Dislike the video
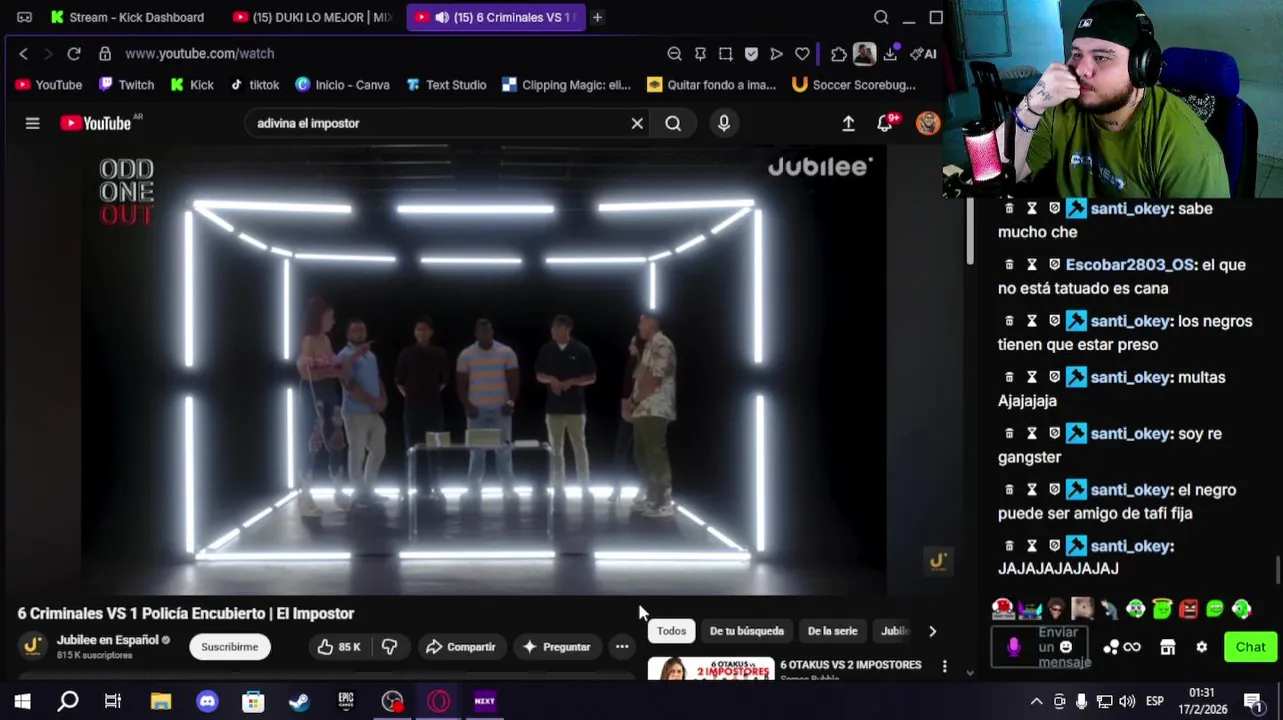The image size is (1283, 720). pyautogui.click(x=390, y=647)
